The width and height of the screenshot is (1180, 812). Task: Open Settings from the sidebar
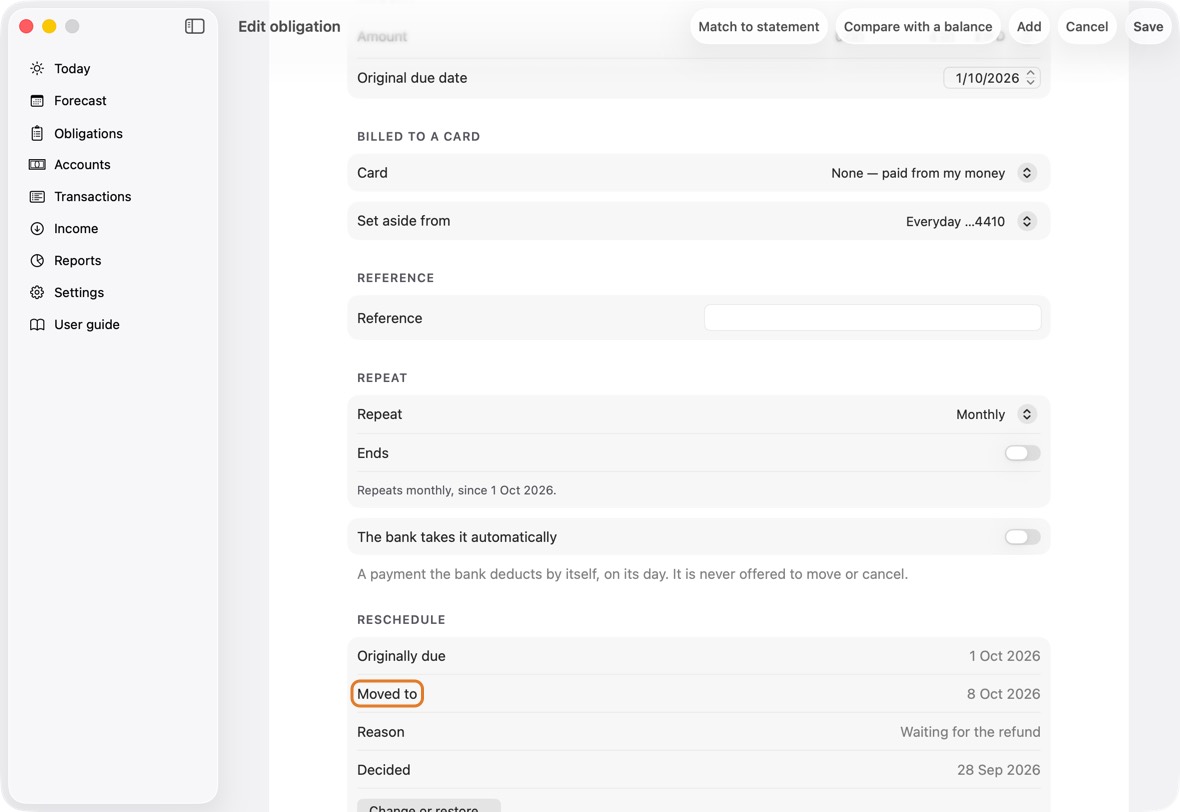(79, 293)
